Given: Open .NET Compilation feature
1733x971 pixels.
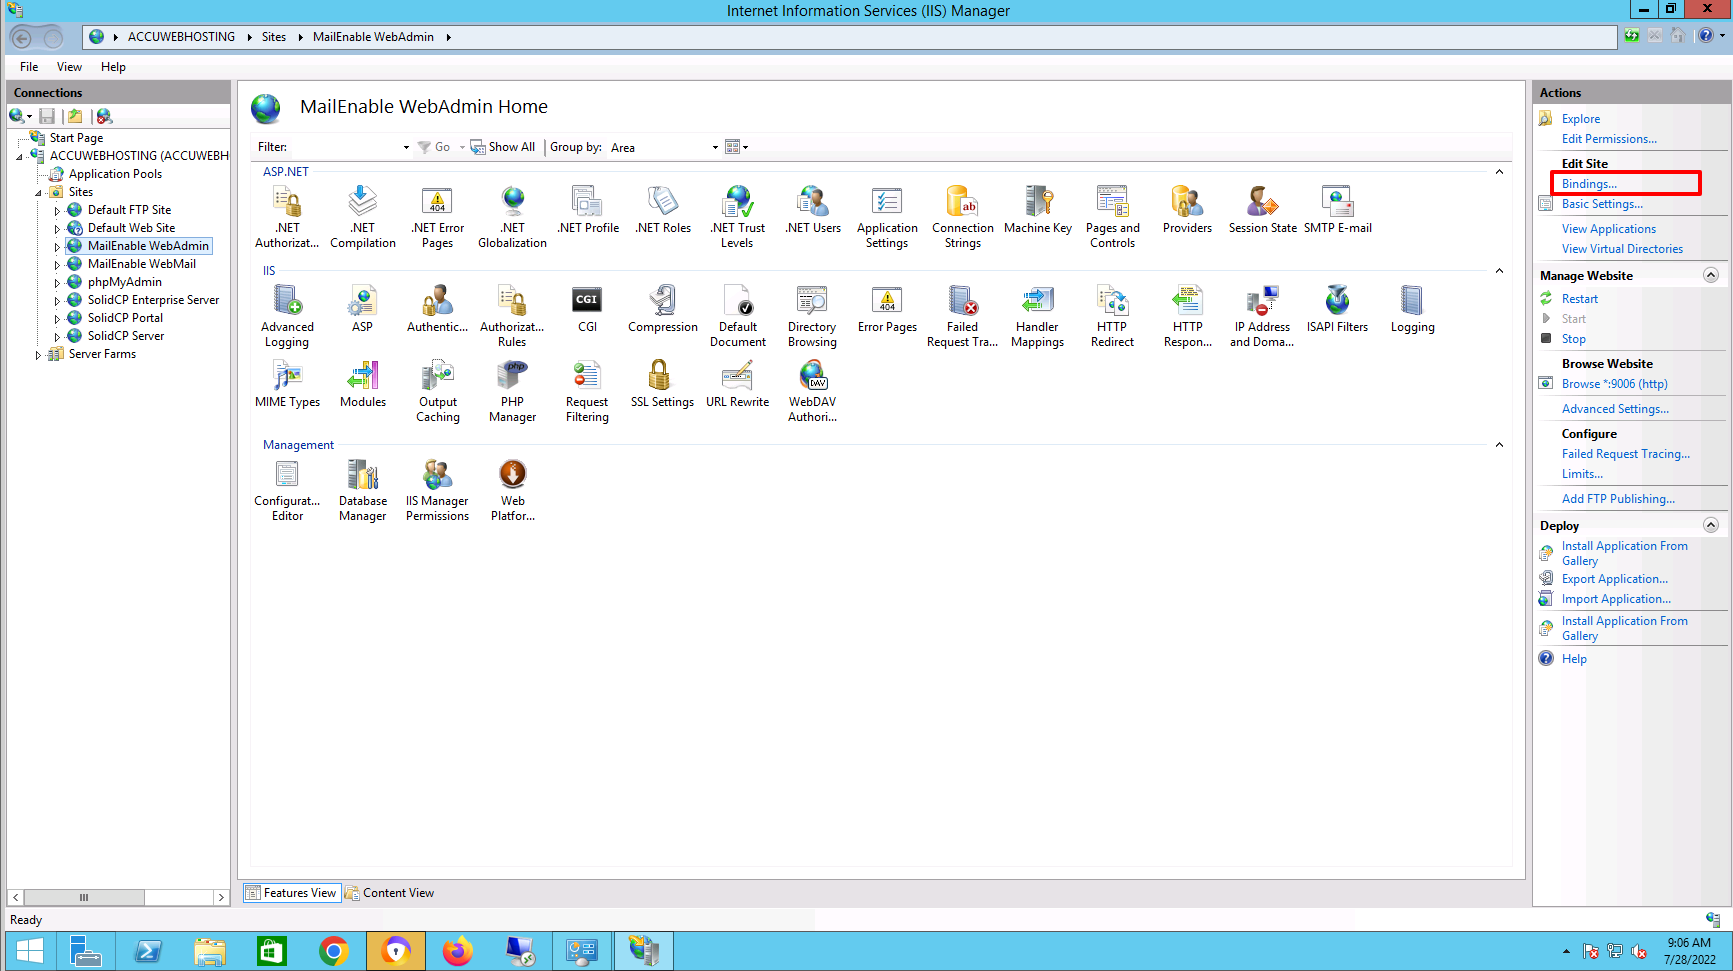Looking at the screenshot, I should coord(363,216).
